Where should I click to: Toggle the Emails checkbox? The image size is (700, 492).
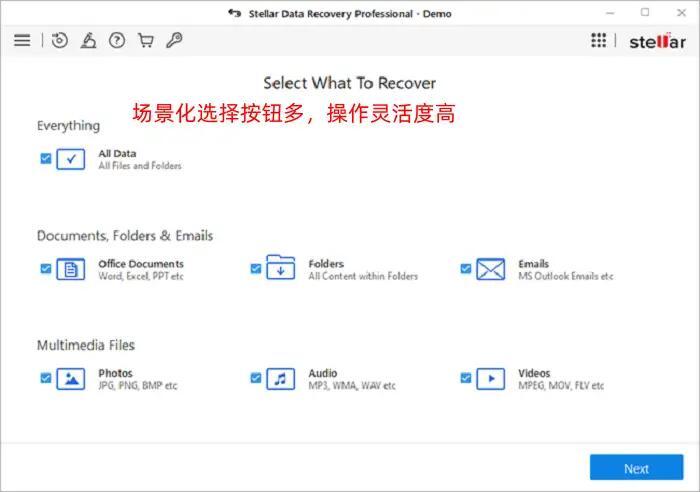(466, 268)
